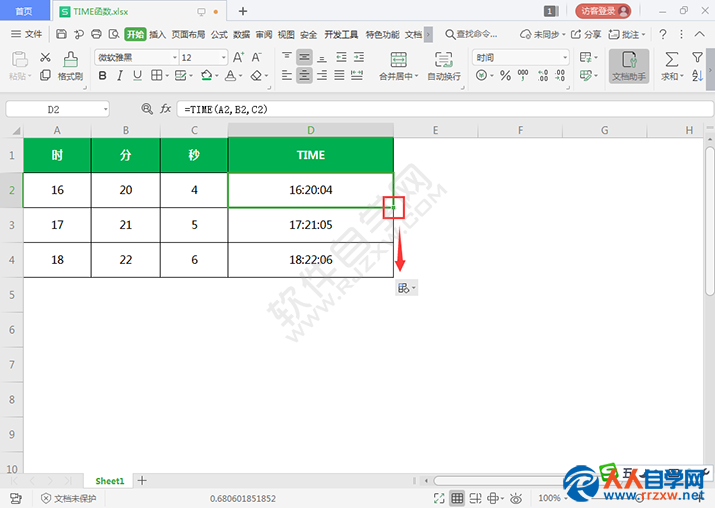The height and width of the screenshot is (508, 715).
Task: Activate the Format Painter (格式刷) brush
Action: [70, 66]
